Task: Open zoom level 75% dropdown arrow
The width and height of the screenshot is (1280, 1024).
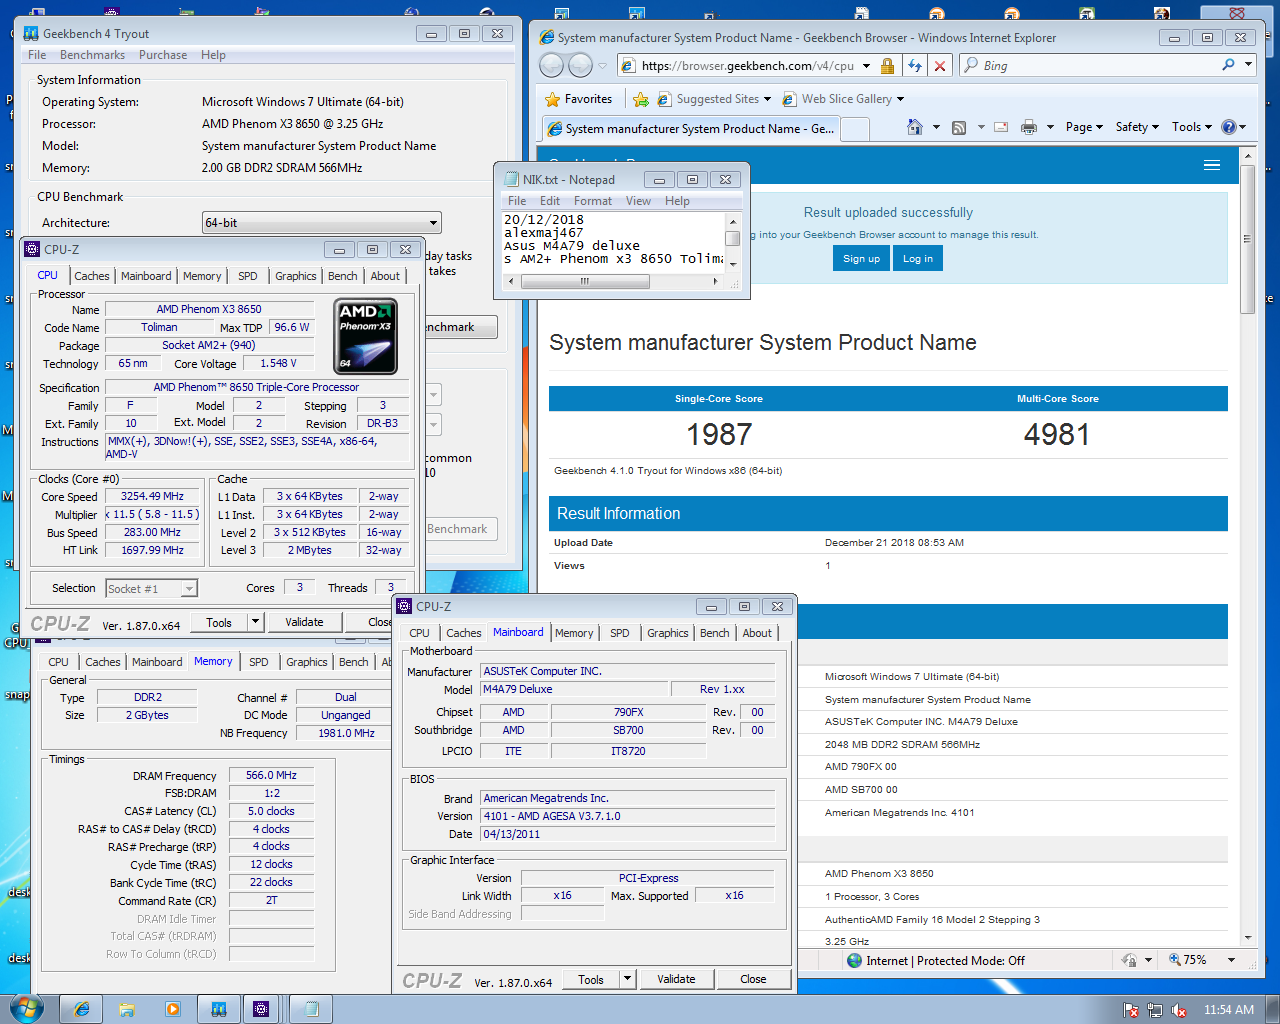Action: (1231, 960)
